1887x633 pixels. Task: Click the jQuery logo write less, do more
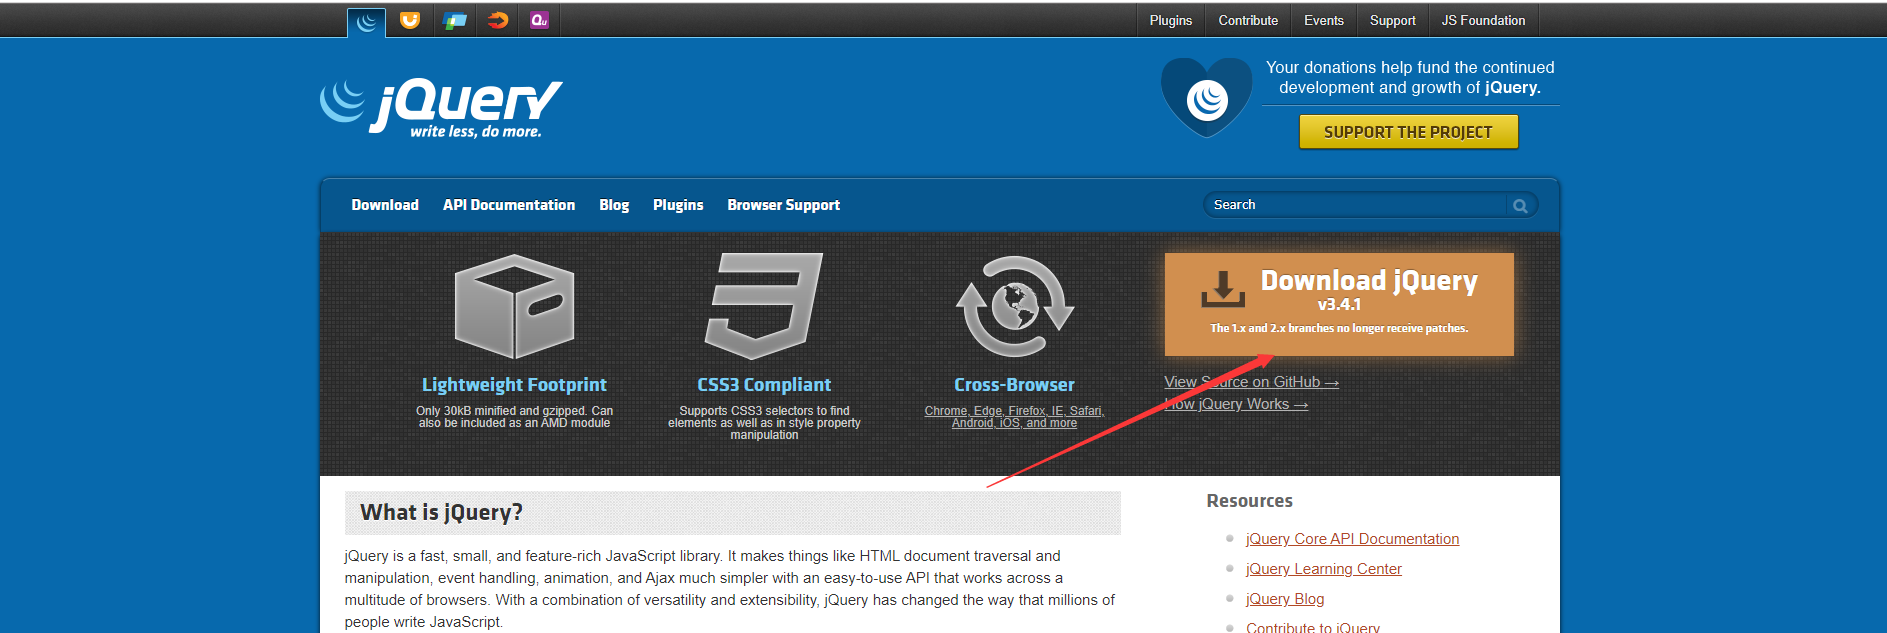(441, 107)
